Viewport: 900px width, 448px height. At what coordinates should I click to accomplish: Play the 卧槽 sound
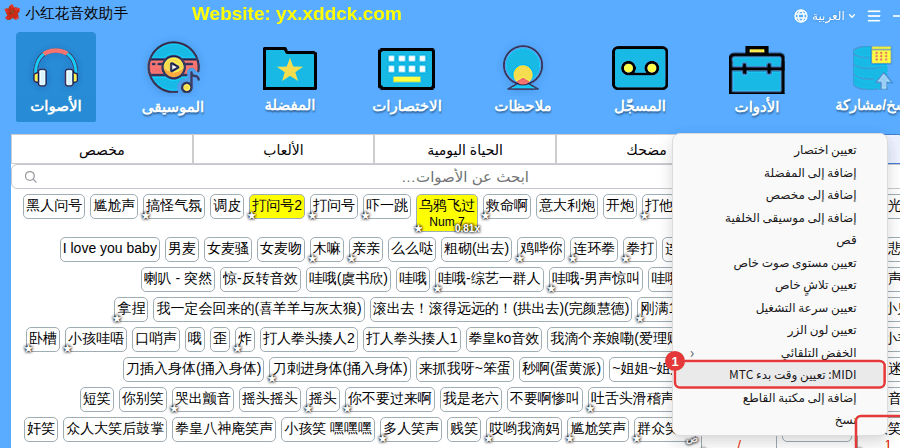[43, 338]
